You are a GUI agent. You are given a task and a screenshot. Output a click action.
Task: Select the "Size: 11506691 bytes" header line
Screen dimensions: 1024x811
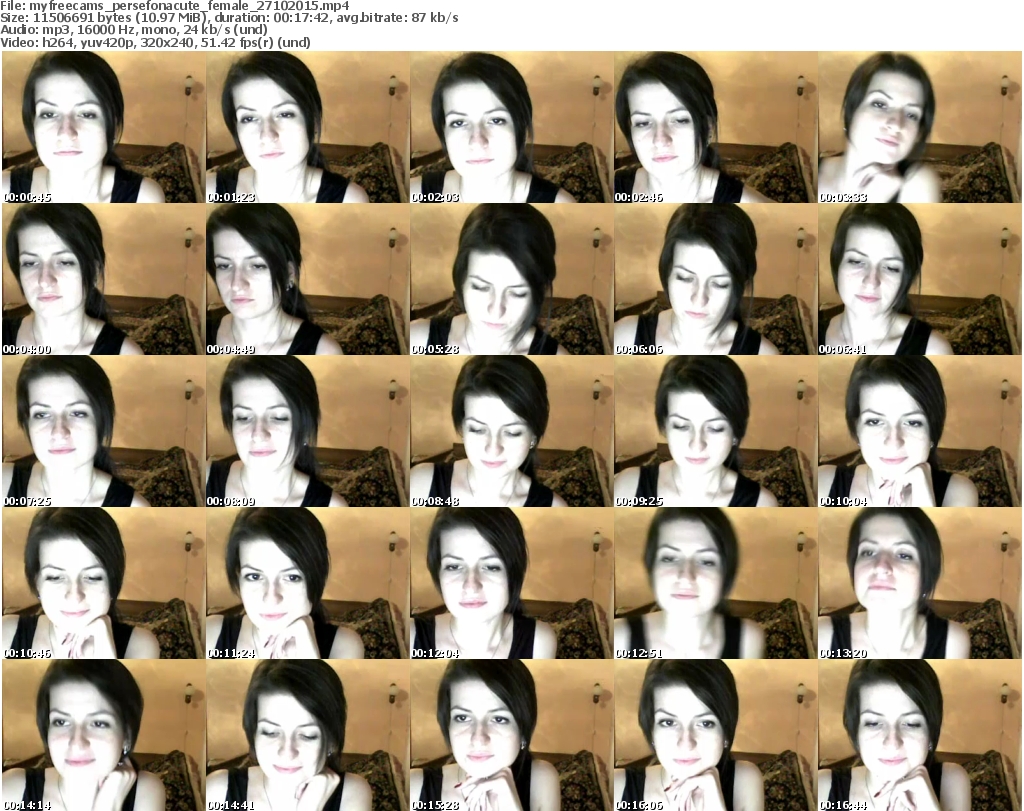pos(229,18)
